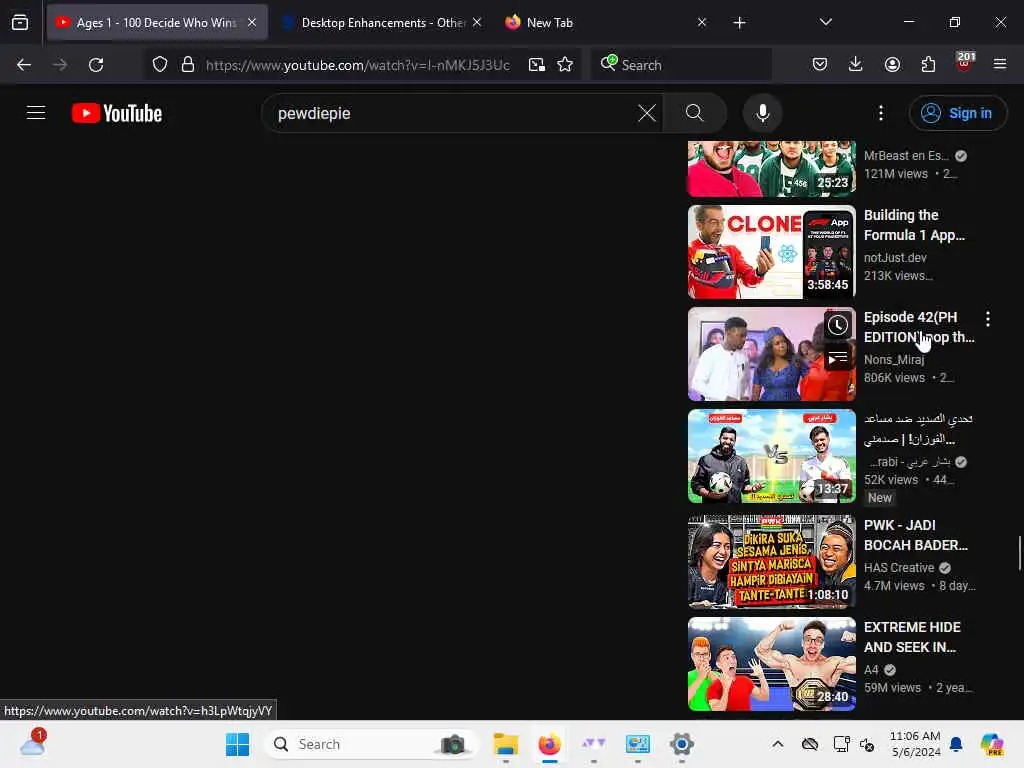
Task: Close the Desktop Enhancements tab
Action: click(x=477, y=22)
